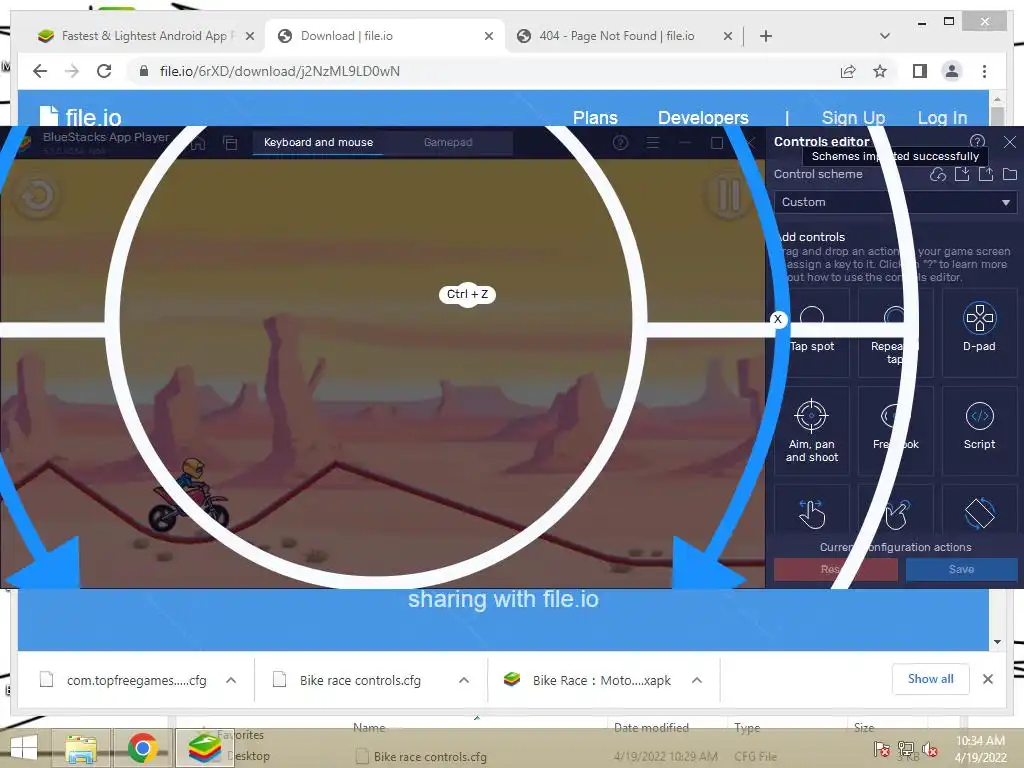Bookmark this page with the star icon
Image resolution: width=1024 pixels, height=768 pixels.
(x=880, y=71)
